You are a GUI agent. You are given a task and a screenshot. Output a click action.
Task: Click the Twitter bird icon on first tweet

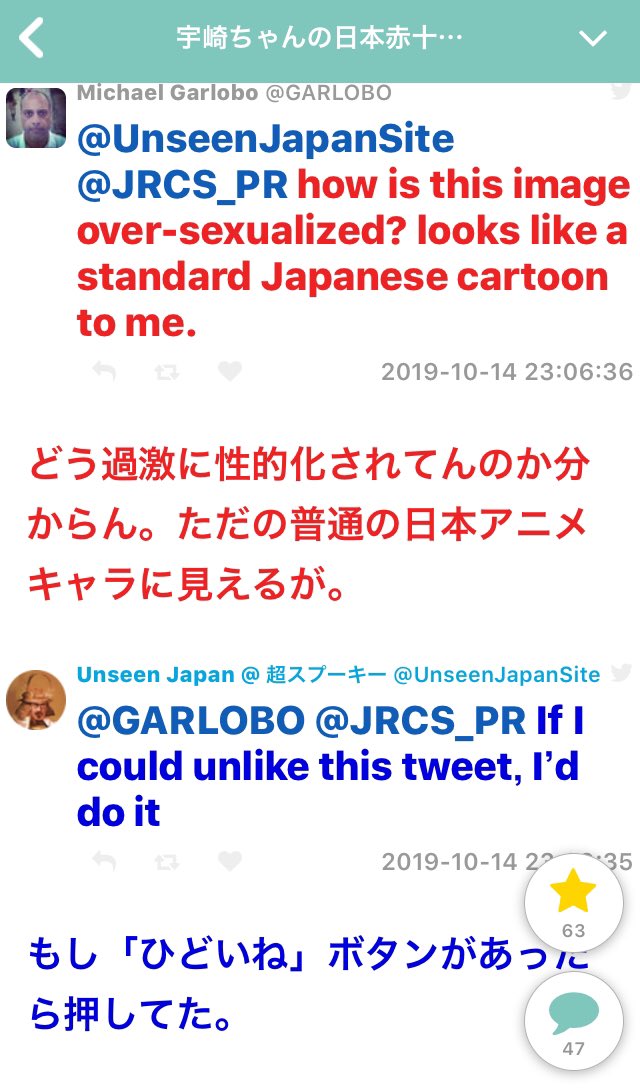621,91
